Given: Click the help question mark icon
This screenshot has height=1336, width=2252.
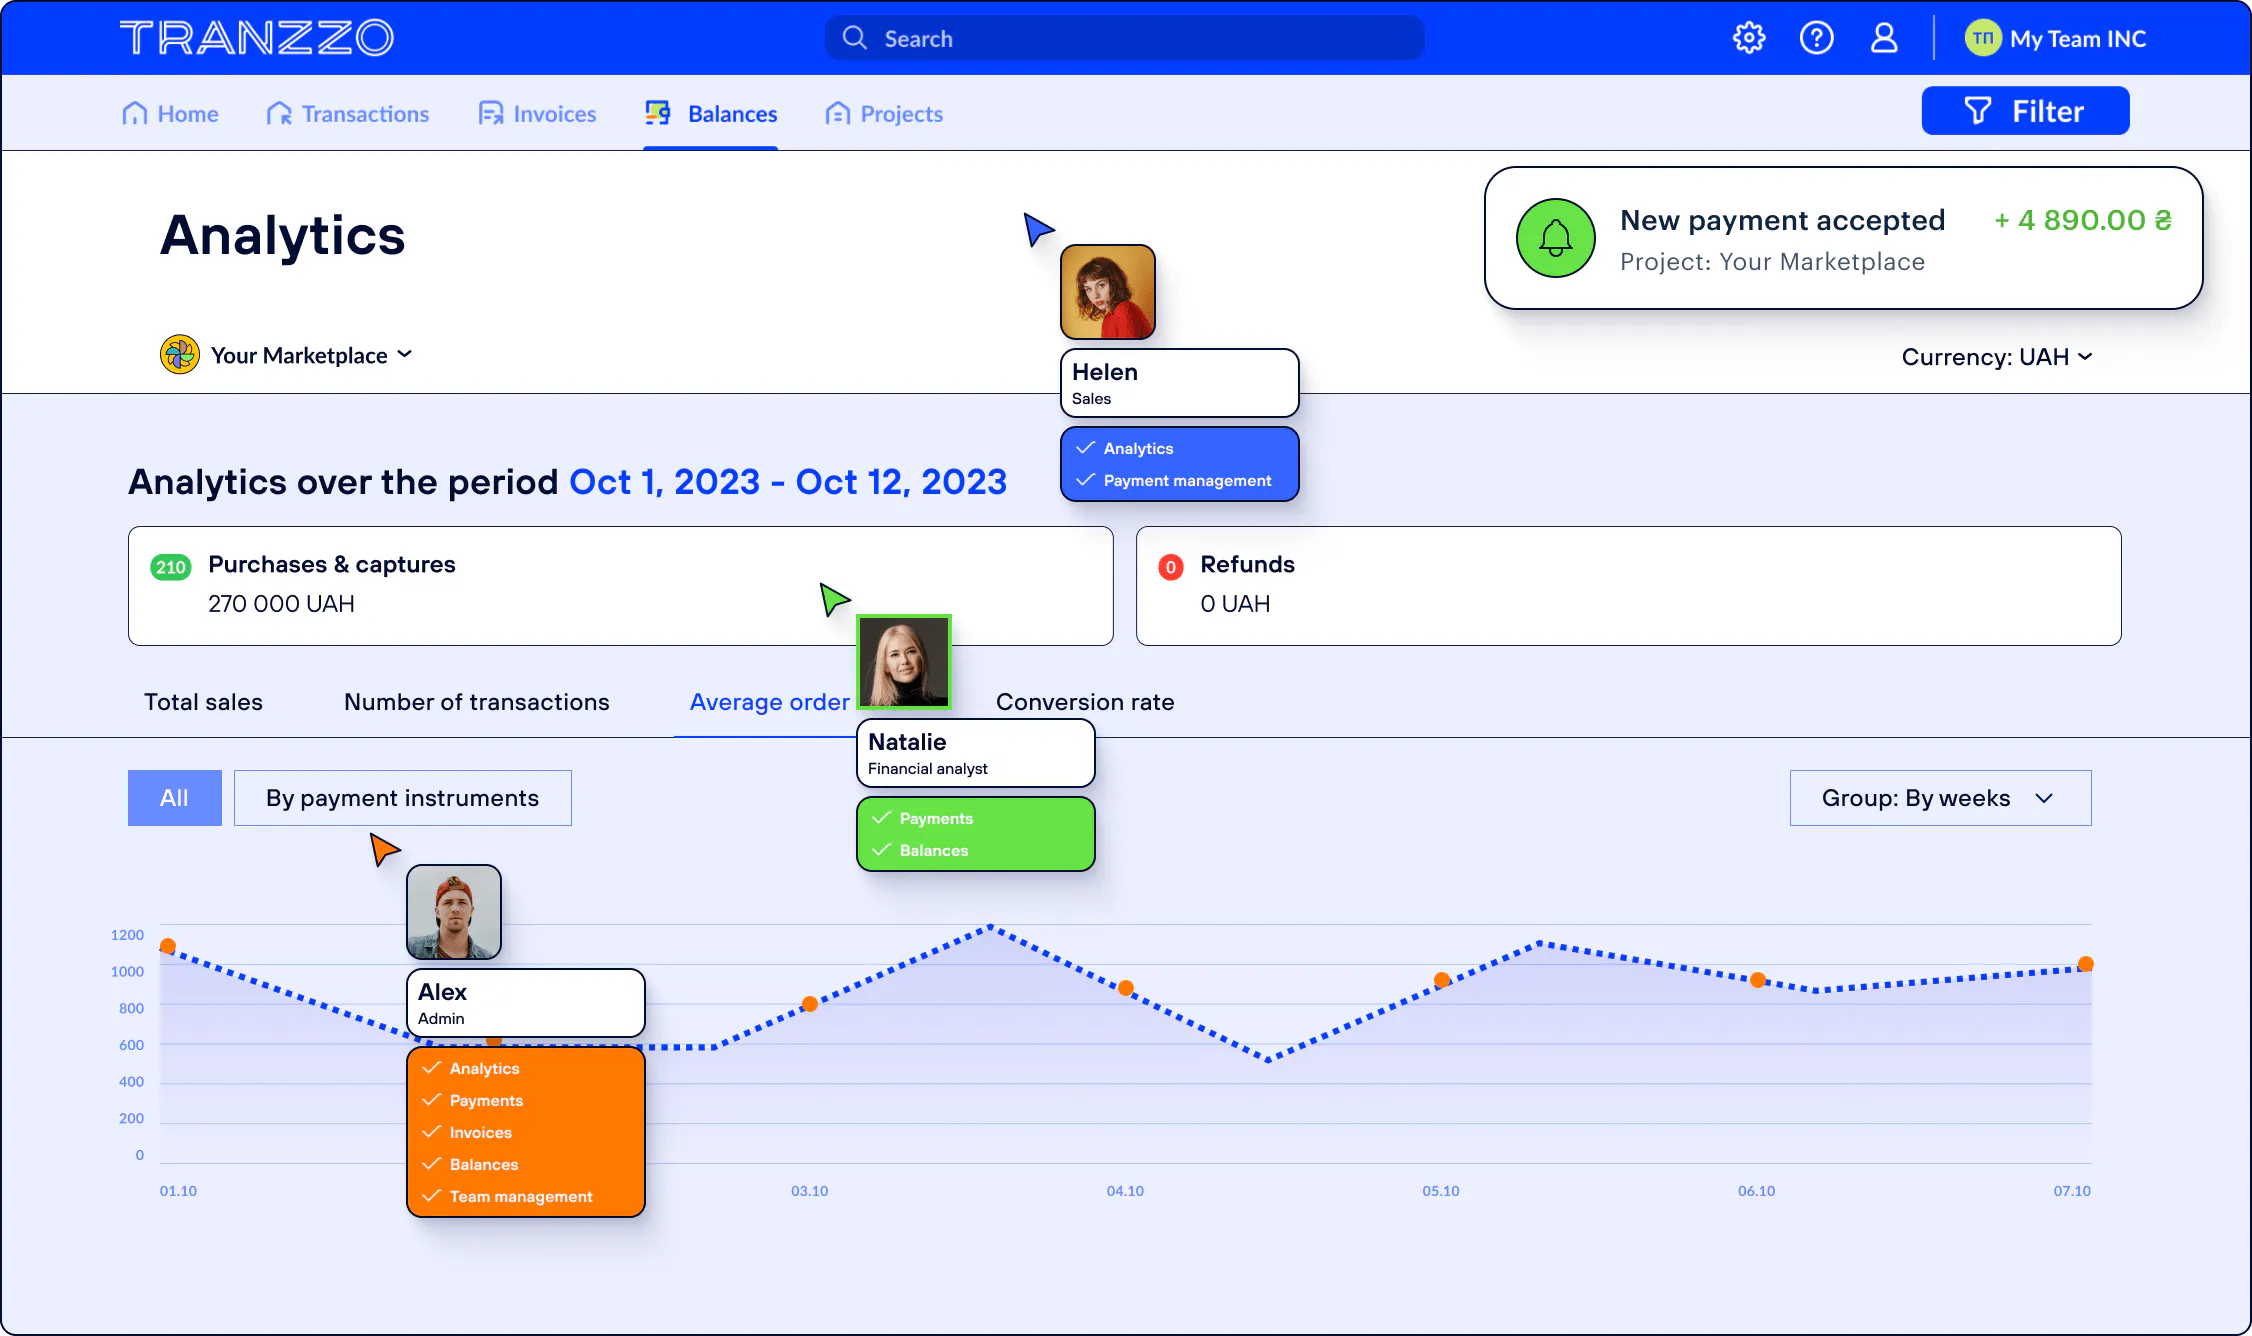Looking at the screenshot, I should (1816, 38).
